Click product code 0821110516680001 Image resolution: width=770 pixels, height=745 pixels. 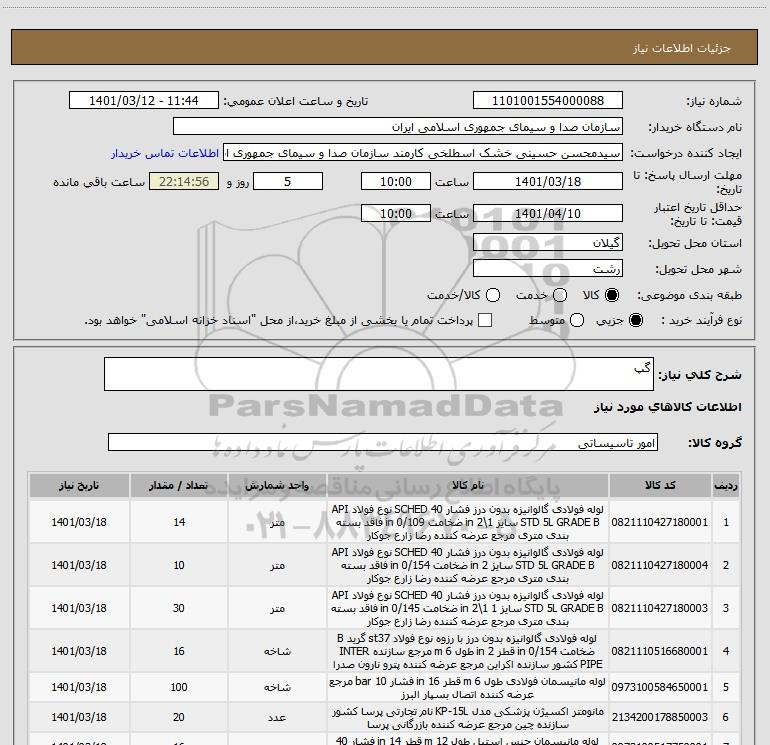click(660, 651)
